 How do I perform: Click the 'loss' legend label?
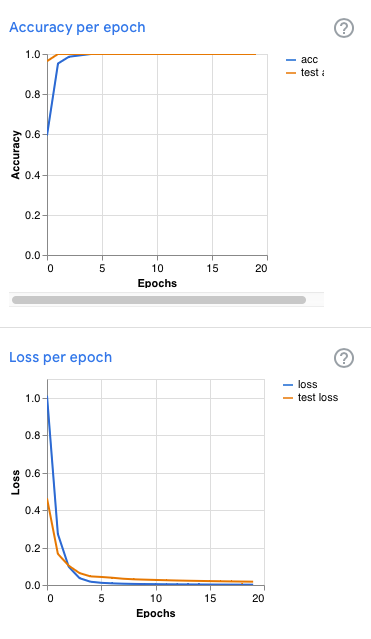[307, 384]
